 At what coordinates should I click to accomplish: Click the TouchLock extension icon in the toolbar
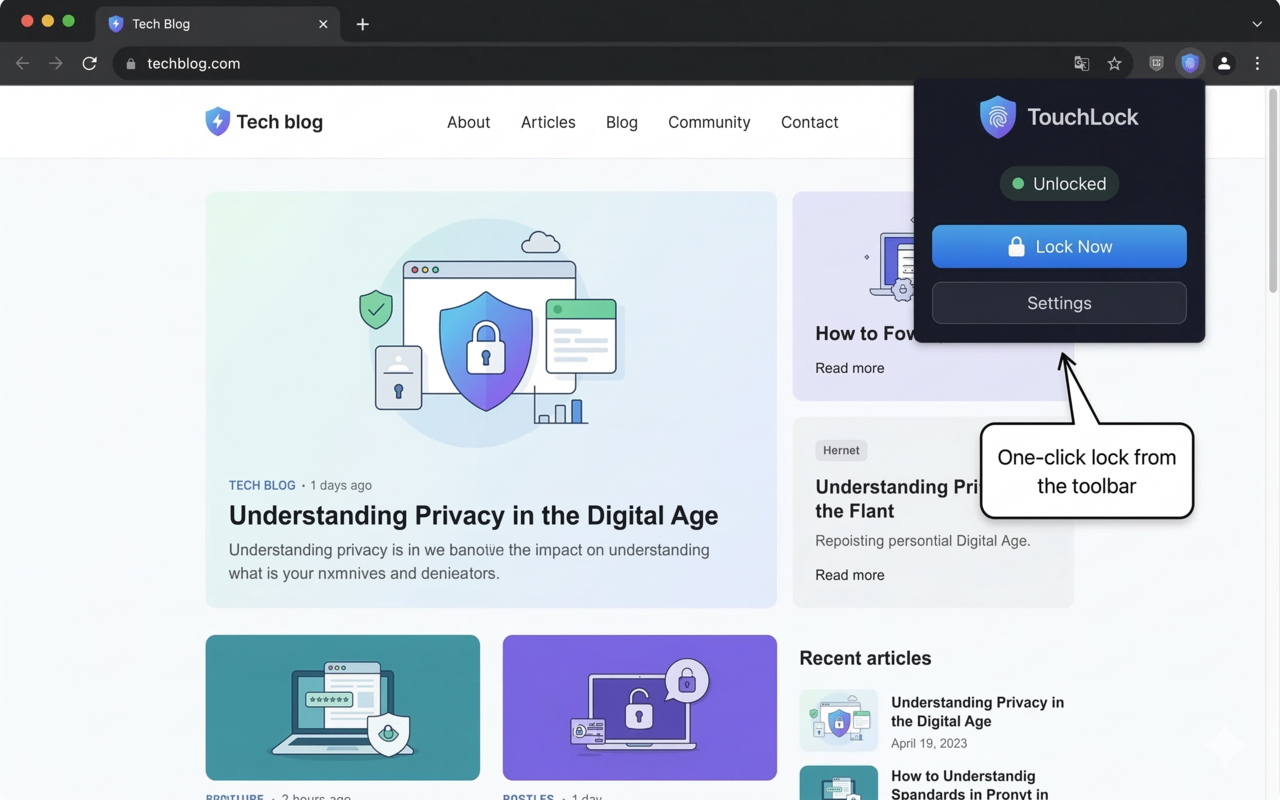pos(1190,63)
